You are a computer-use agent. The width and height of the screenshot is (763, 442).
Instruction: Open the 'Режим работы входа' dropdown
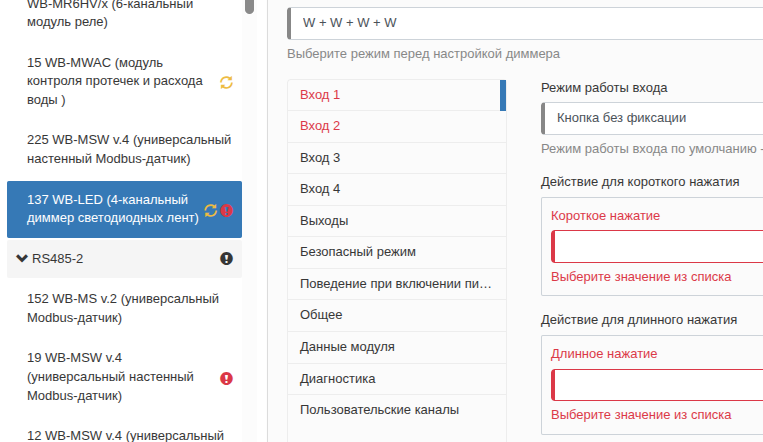(651, 118)
